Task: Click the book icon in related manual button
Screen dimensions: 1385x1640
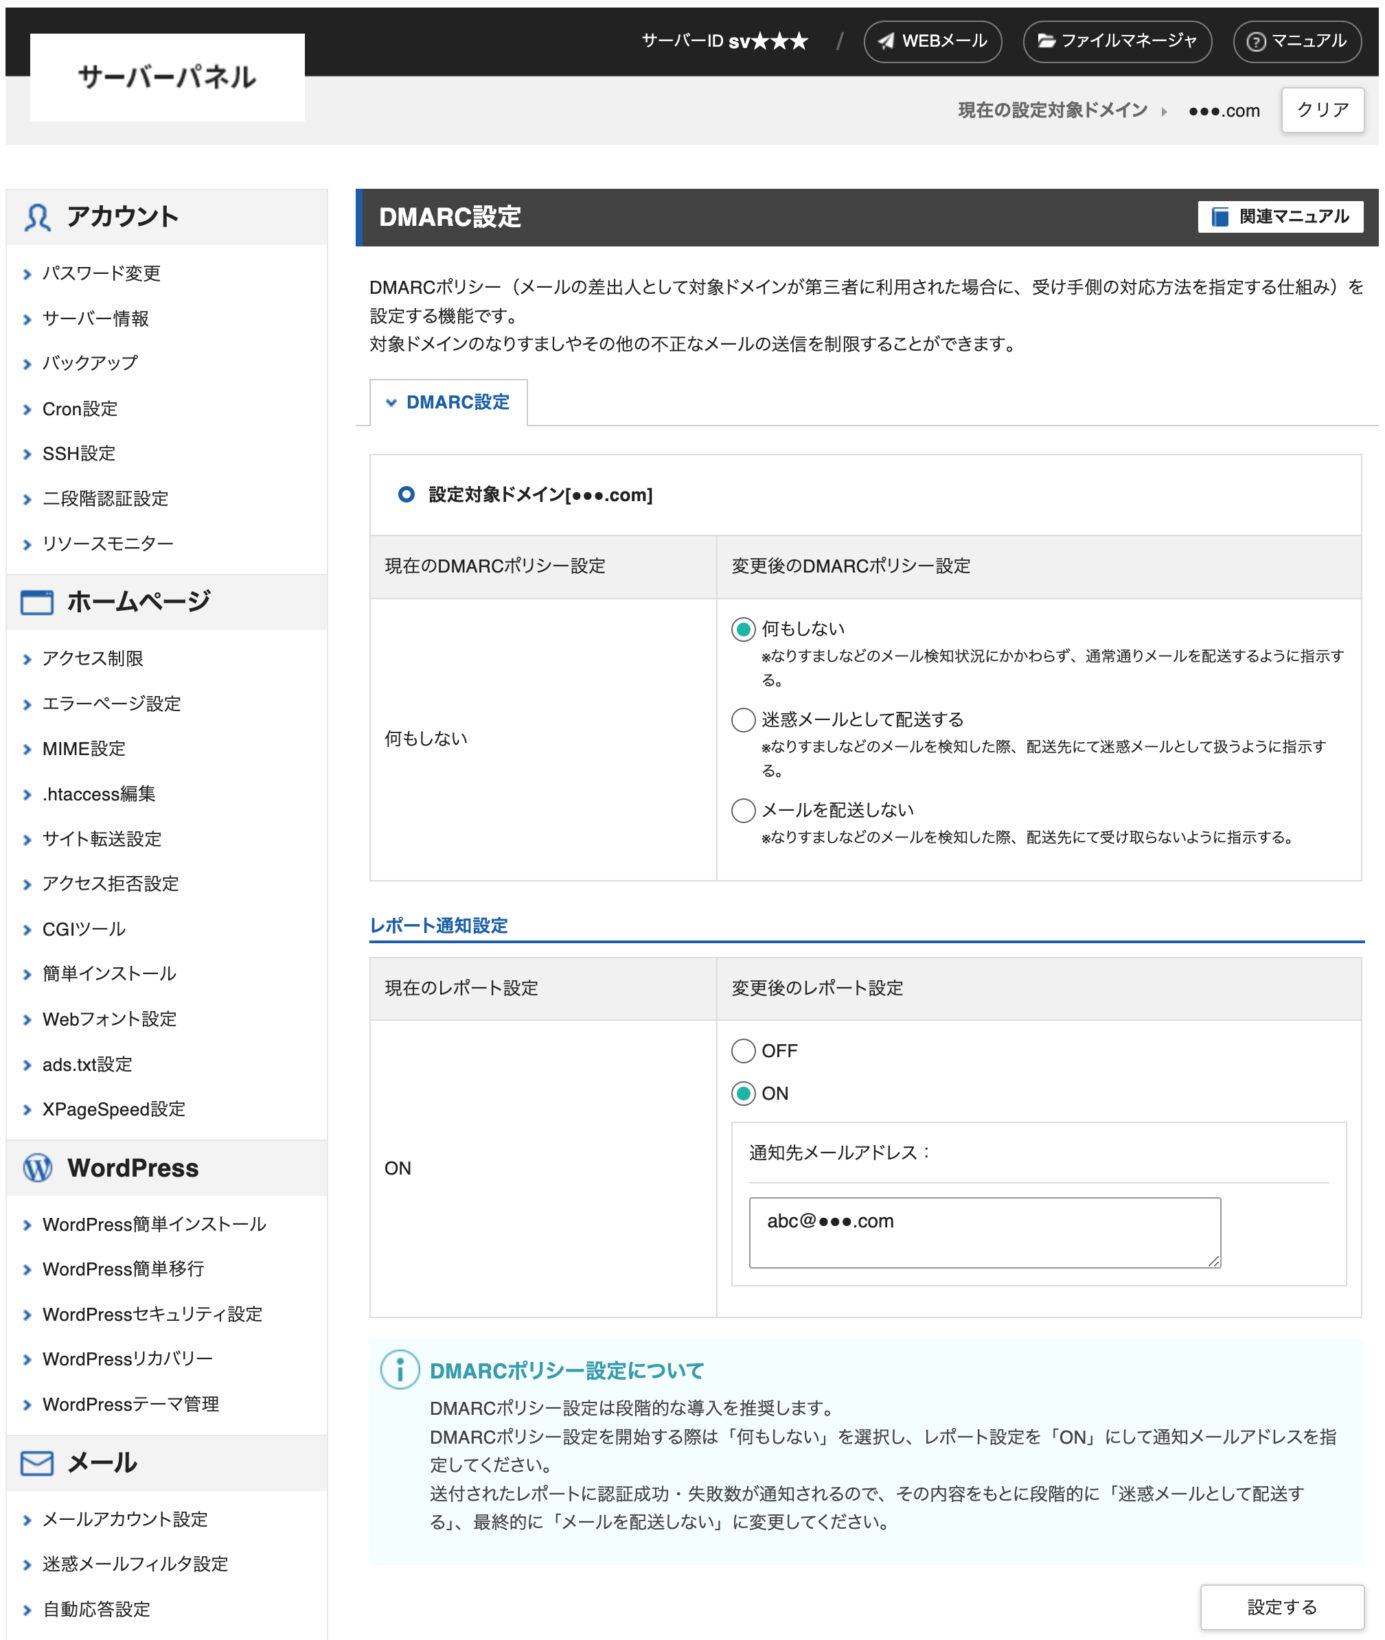Action: click(x=1220, y=217)
